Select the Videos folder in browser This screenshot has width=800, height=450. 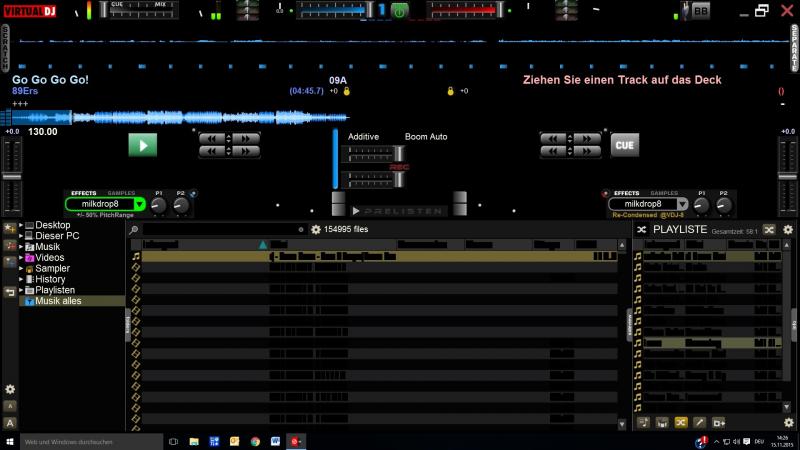pyautogui.click(x=50, y=257)
